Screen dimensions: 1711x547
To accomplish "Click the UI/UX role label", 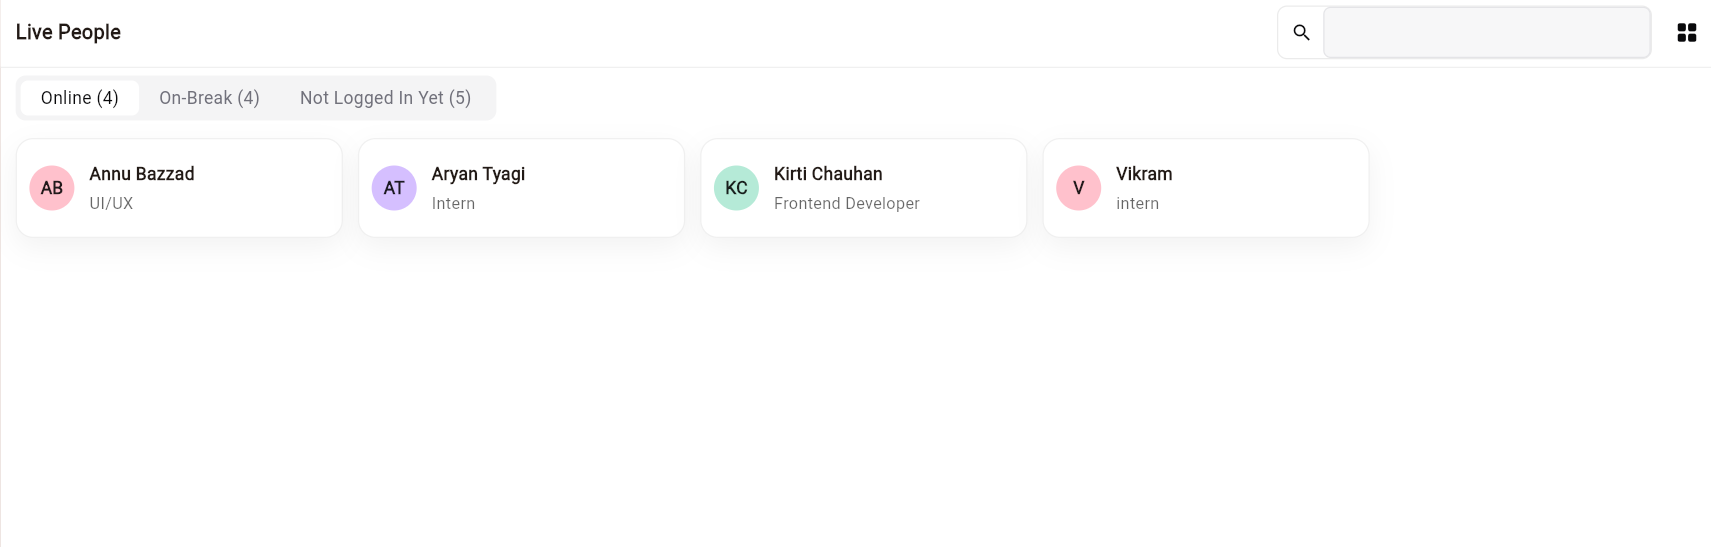I will (x=111, y=204).
